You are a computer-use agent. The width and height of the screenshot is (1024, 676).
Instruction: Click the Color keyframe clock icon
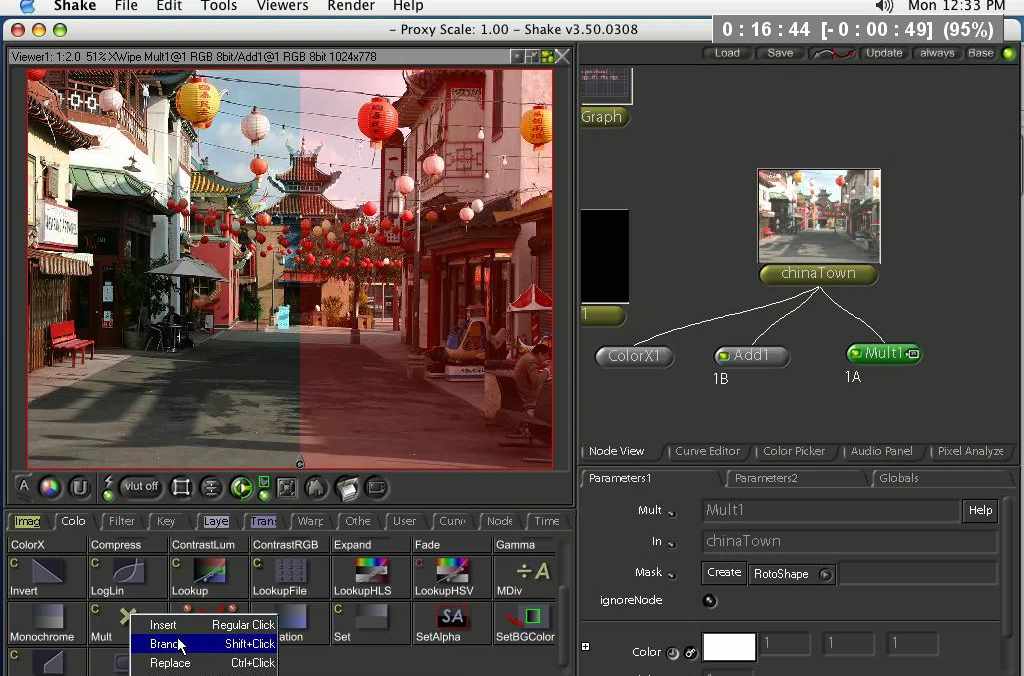tap(673, 652)
